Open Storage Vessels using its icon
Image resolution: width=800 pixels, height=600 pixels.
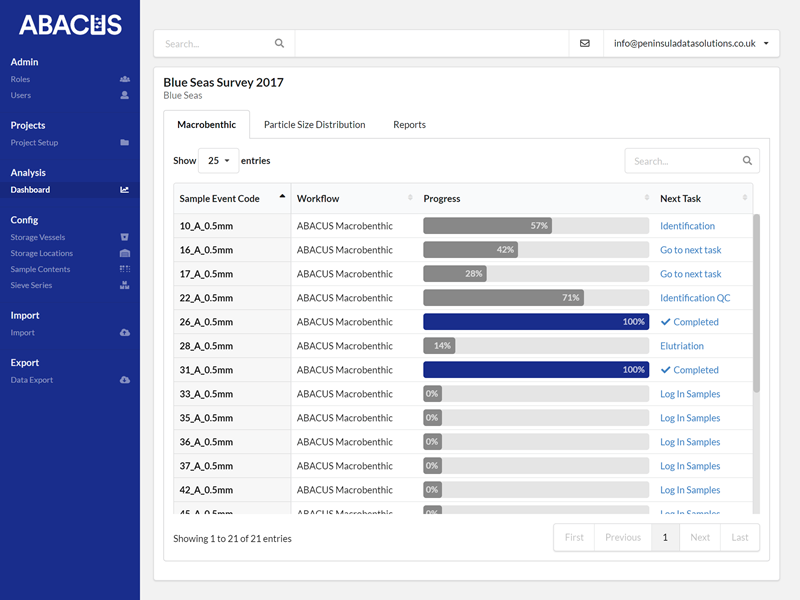coord(125,237)
